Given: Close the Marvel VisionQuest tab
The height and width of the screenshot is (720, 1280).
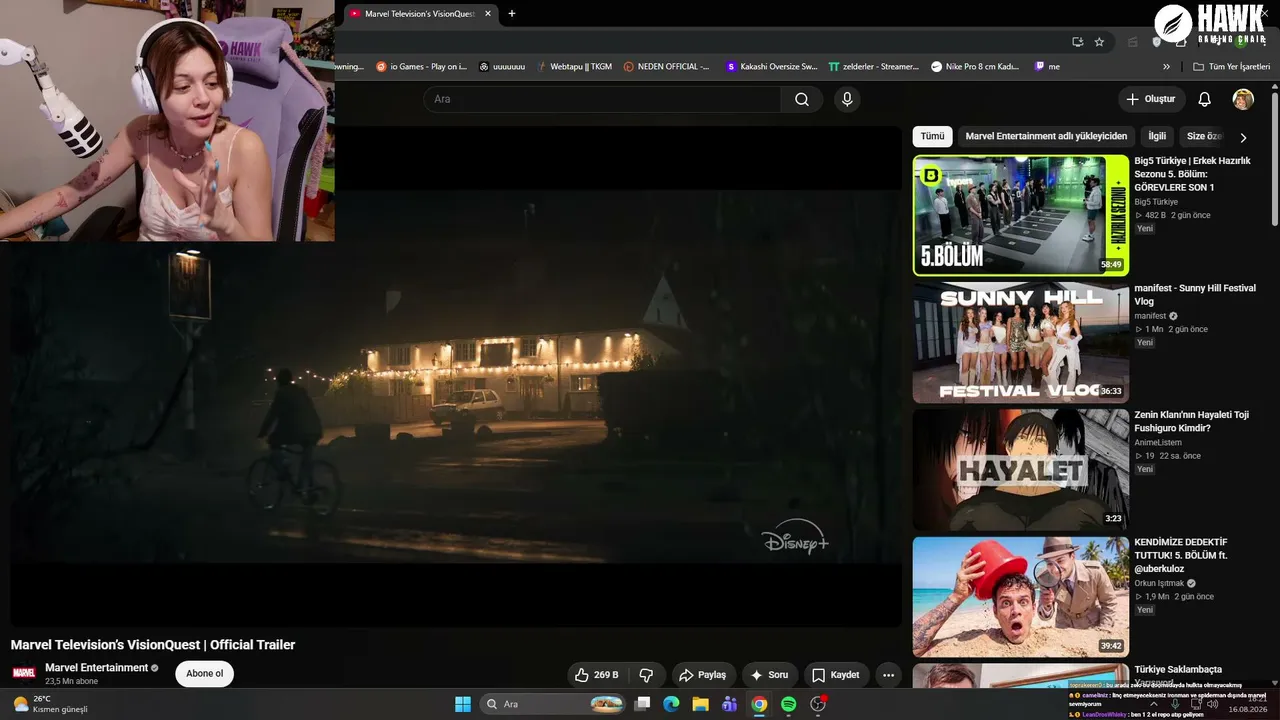Looking at the screenshot, I should (x=488, y=14).
